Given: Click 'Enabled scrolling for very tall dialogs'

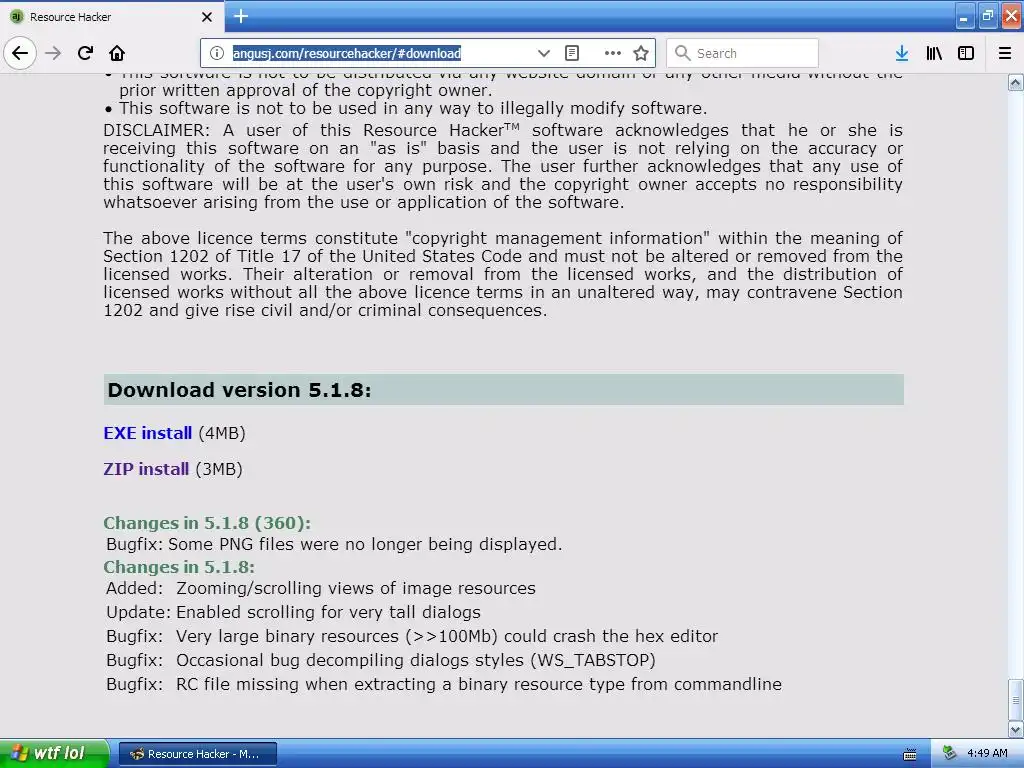Looking at the screenshot, I should pyautogui.click(x=328, y=612).
